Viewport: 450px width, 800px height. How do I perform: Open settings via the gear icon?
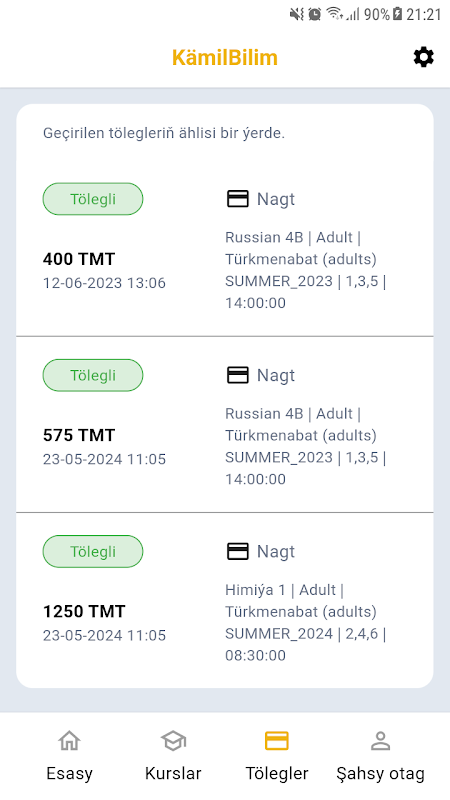pyautogui.click(x=423, y=57)
